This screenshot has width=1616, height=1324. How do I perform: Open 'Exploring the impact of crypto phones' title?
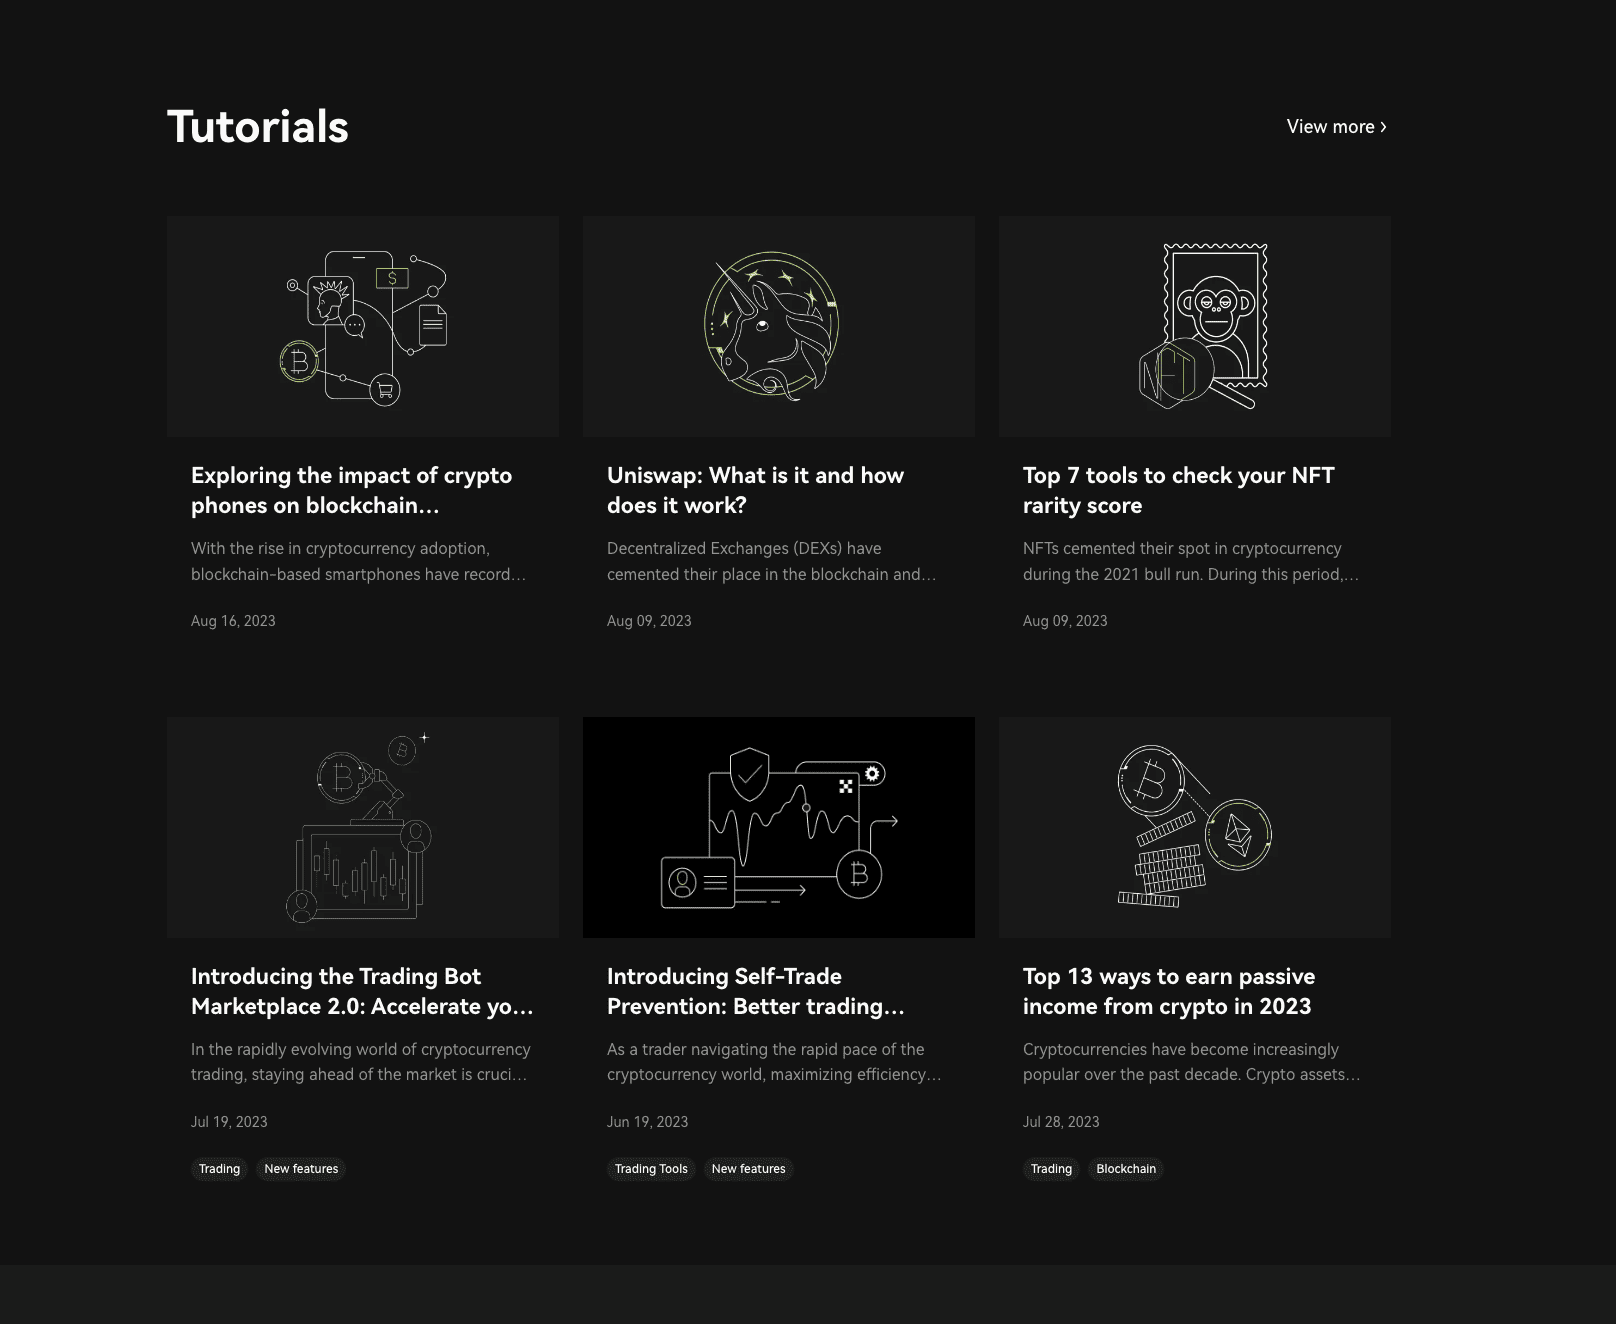pyautogui.click(x=351, y=490)
